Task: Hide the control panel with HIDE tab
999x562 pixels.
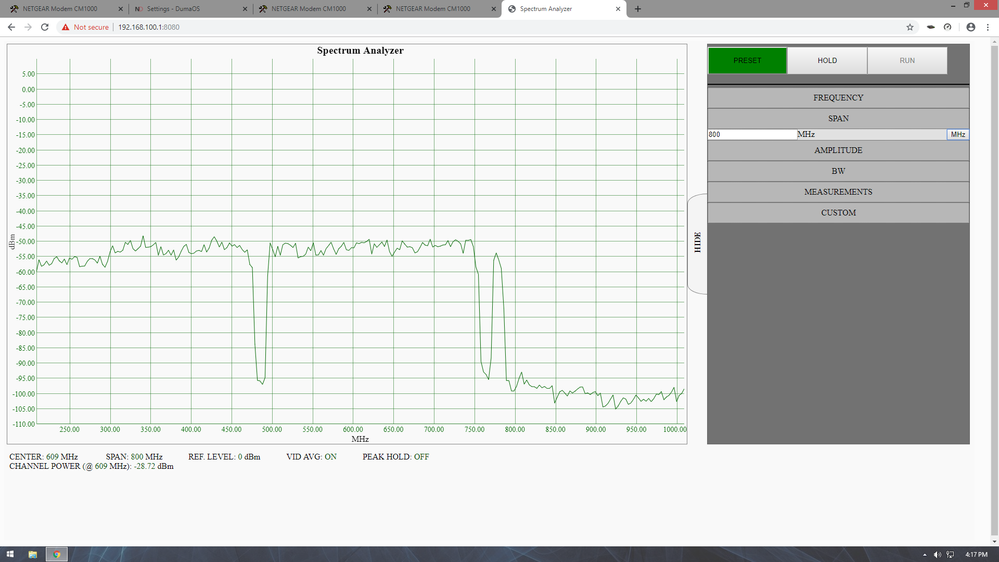Action: coord(697,243)
